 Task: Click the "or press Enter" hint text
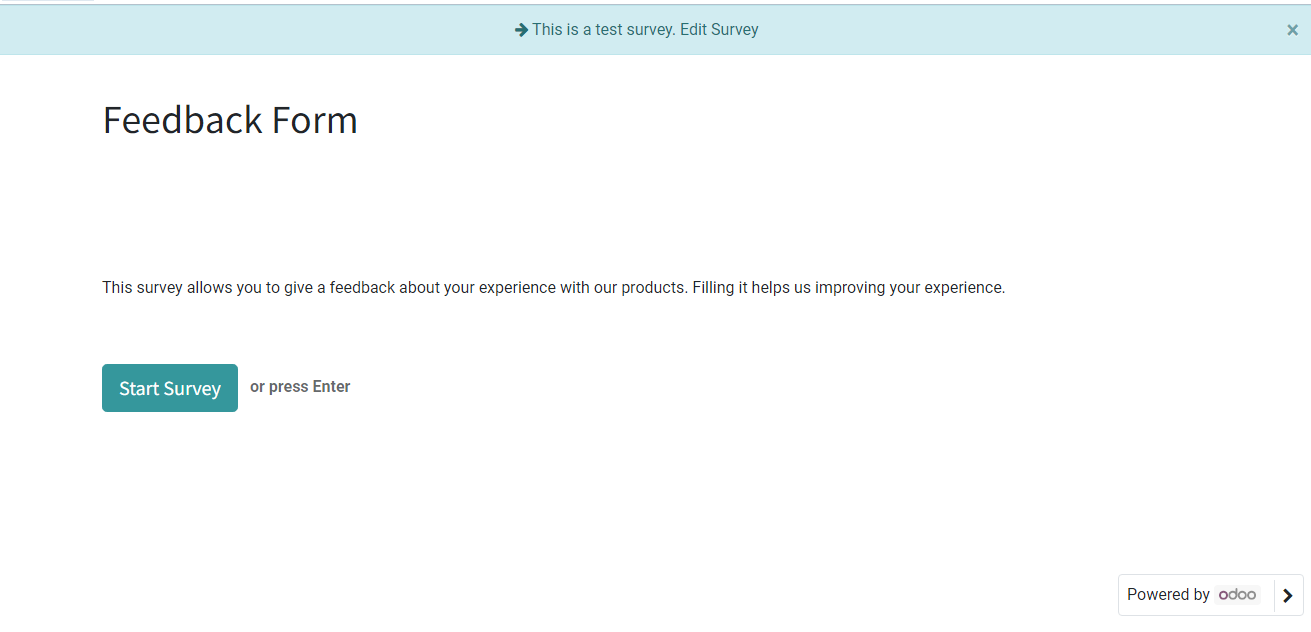pos(300,387)
